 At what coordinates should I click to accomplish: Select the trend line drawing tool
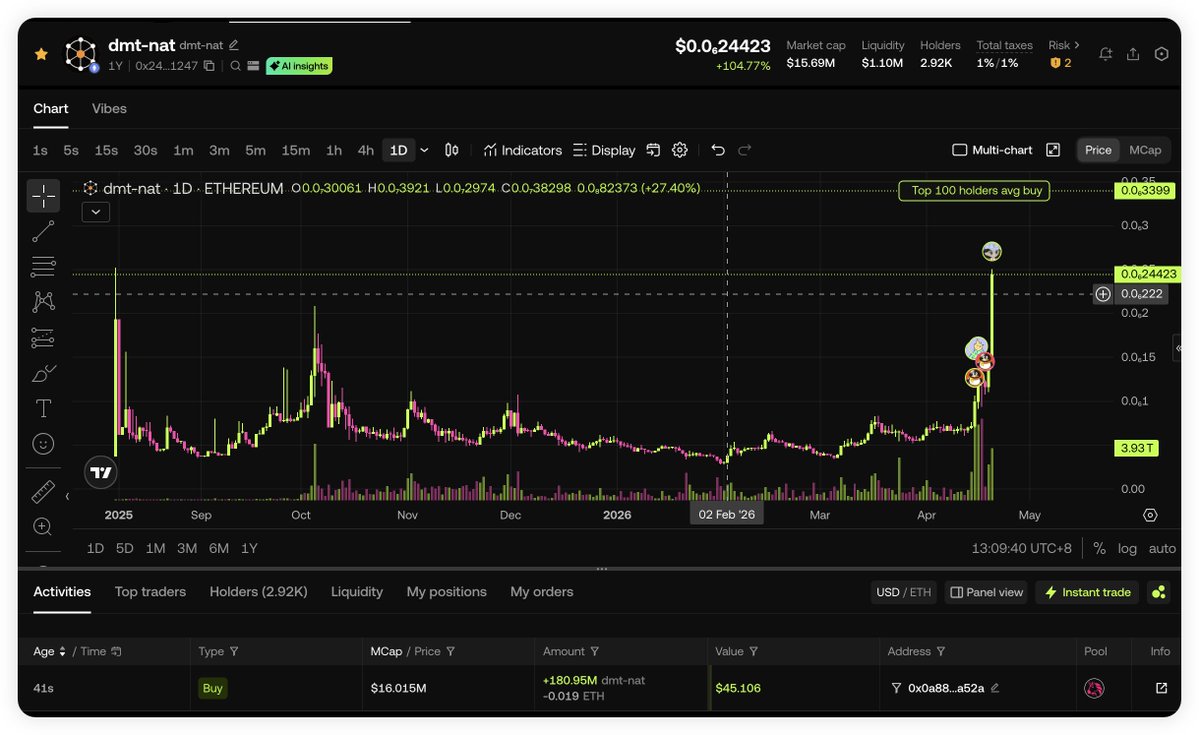(43, 232)
